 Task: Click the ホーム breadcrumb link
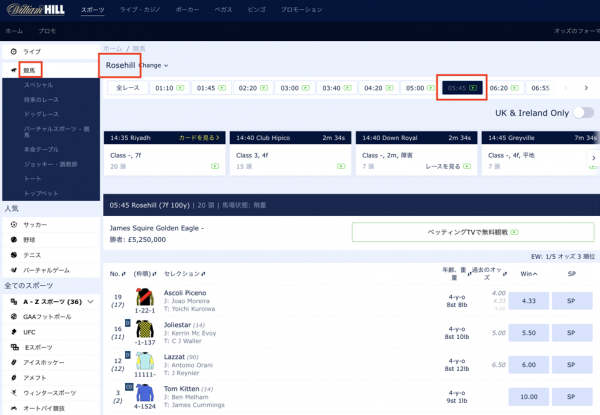coord(112,49)
